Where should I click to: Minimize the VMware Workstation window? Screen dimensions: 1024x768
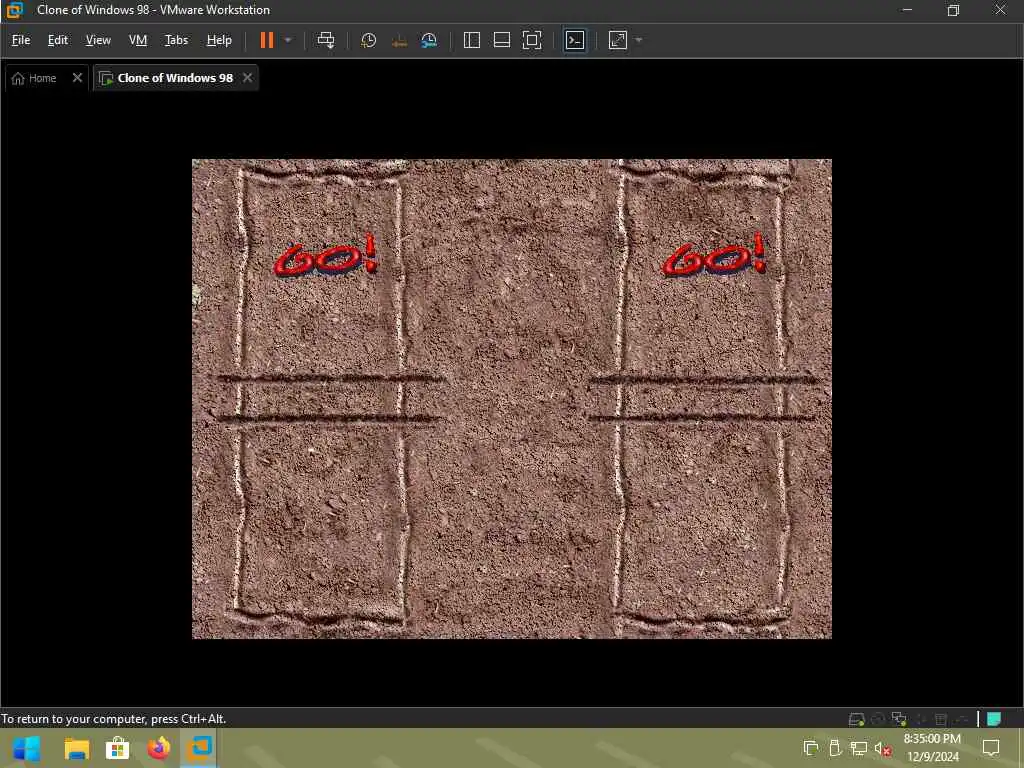(x=907, y=10)
